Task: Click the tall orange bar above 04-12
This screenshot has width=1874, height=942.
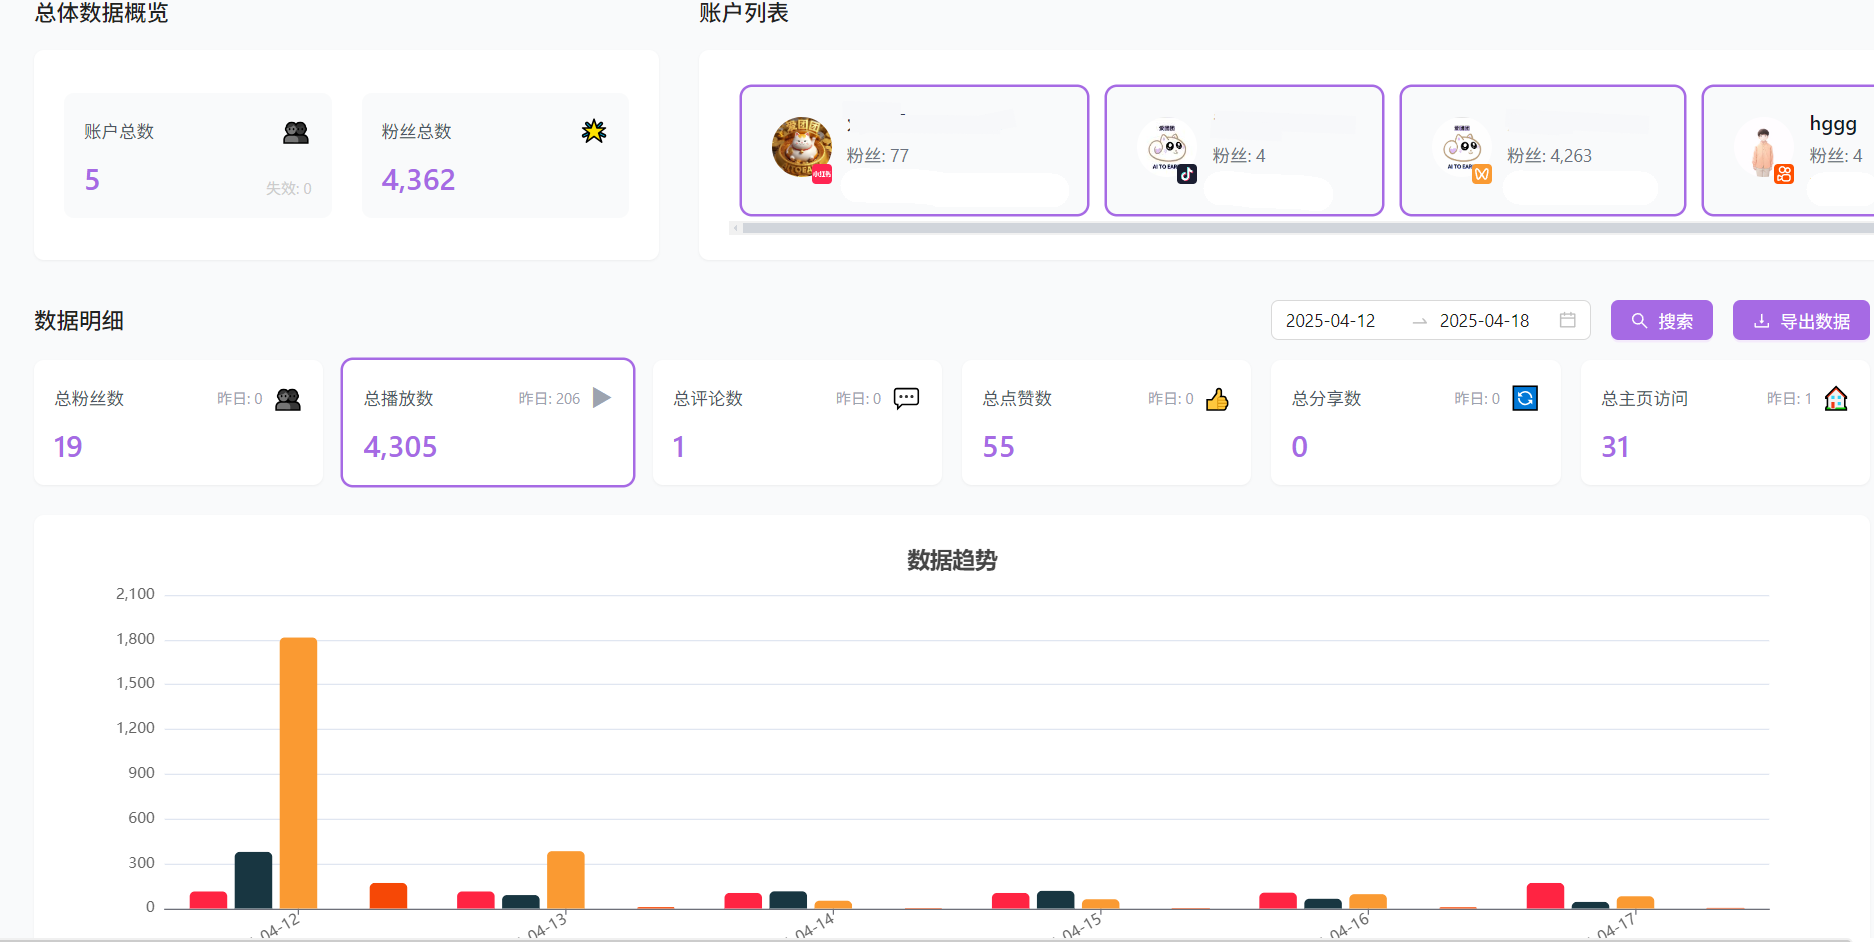Action: [297, 770]
